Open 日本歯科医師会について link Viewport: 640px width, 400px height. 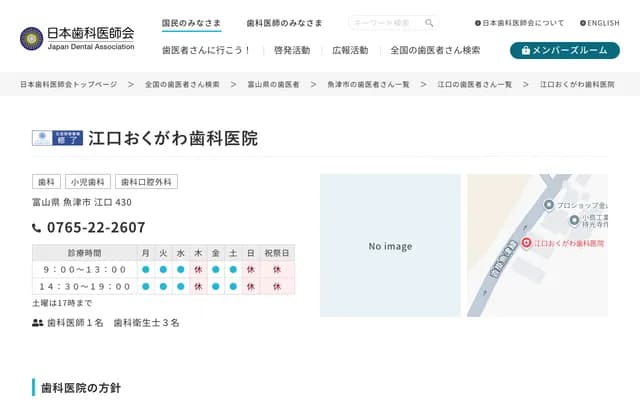519,22
